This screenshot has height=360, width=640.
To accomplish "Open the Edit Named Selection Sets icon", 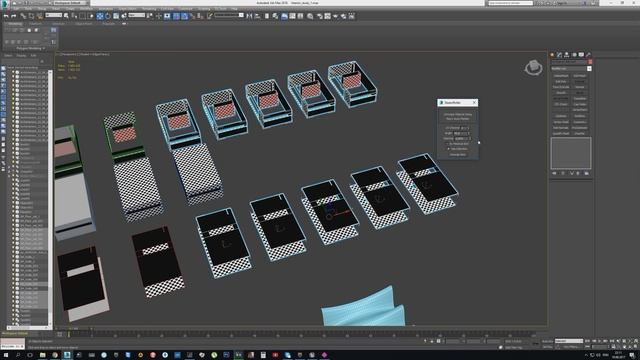I will 209,16.
